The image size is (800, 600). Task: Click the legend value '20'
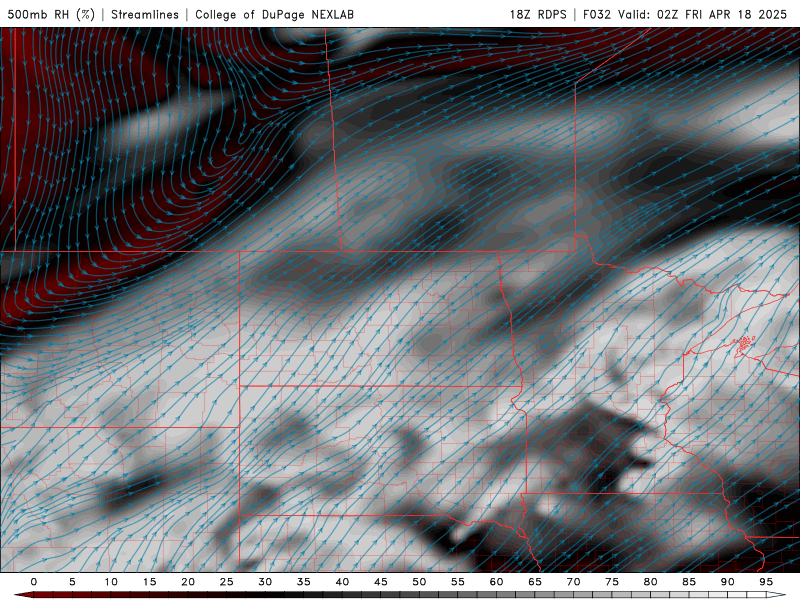188,582
